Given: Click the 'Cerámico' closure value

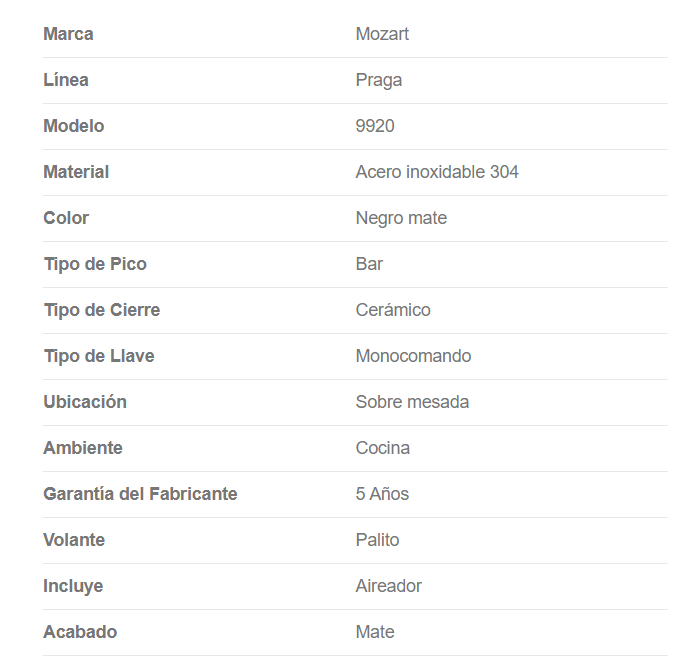Looking at the screenshot, I should pyautogui.click(x=393, y=310).
